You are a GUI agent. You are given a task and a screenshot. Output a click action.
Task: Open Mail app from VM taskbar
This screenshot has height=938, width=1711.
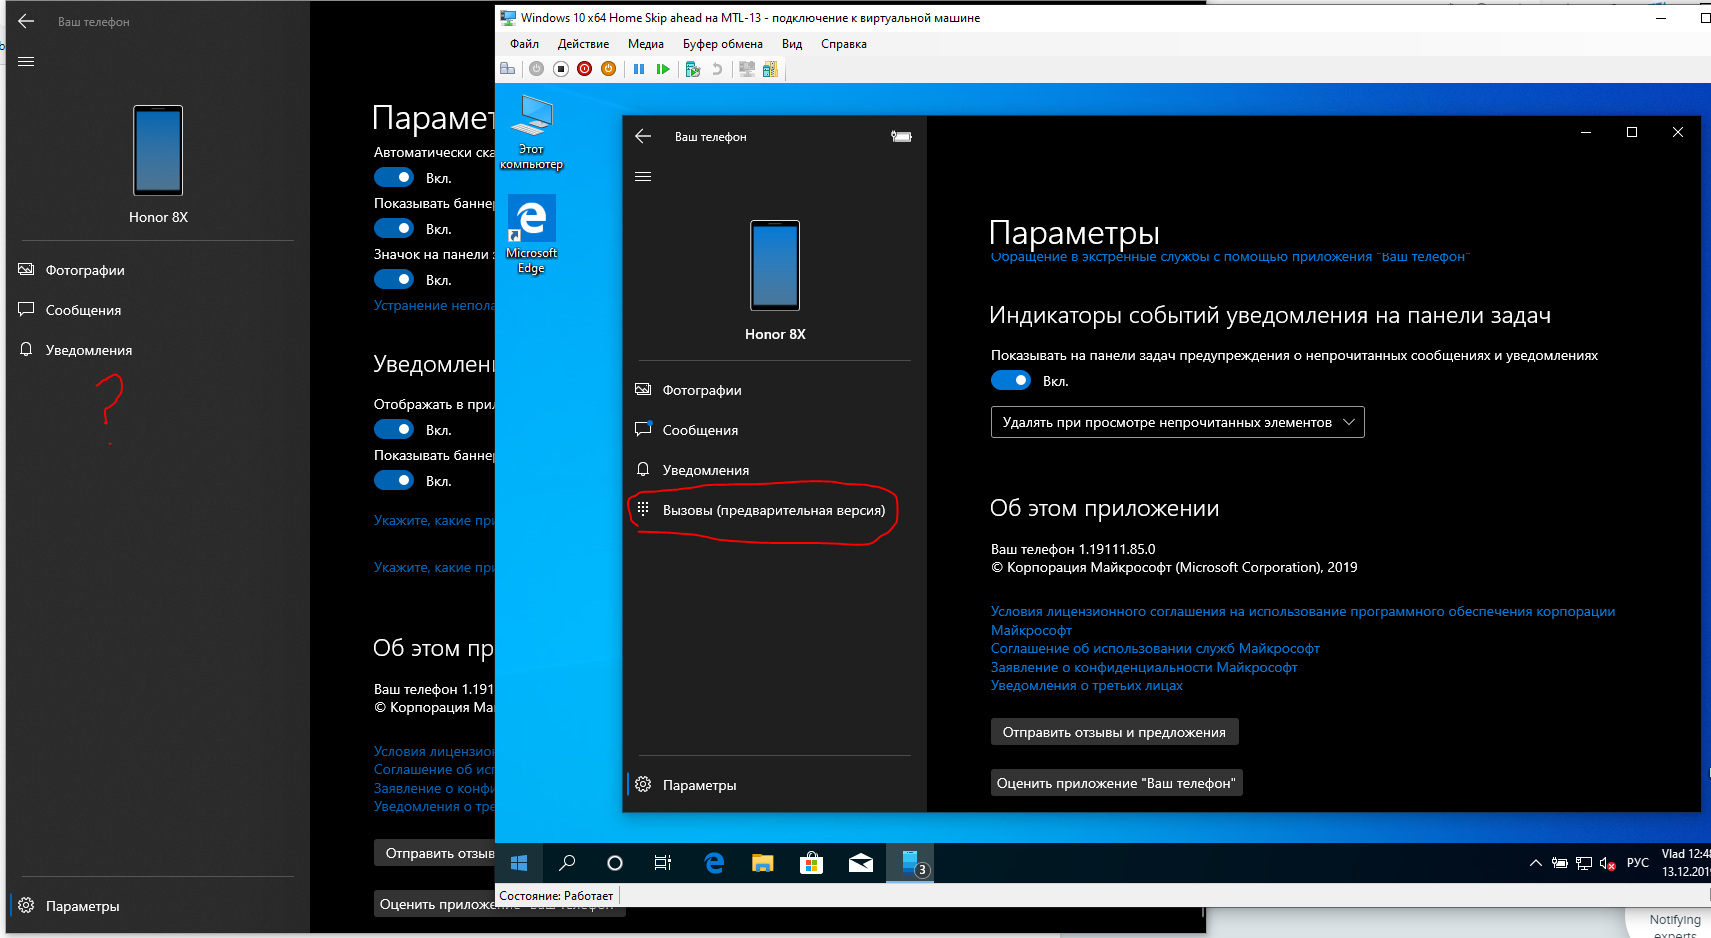860,863
